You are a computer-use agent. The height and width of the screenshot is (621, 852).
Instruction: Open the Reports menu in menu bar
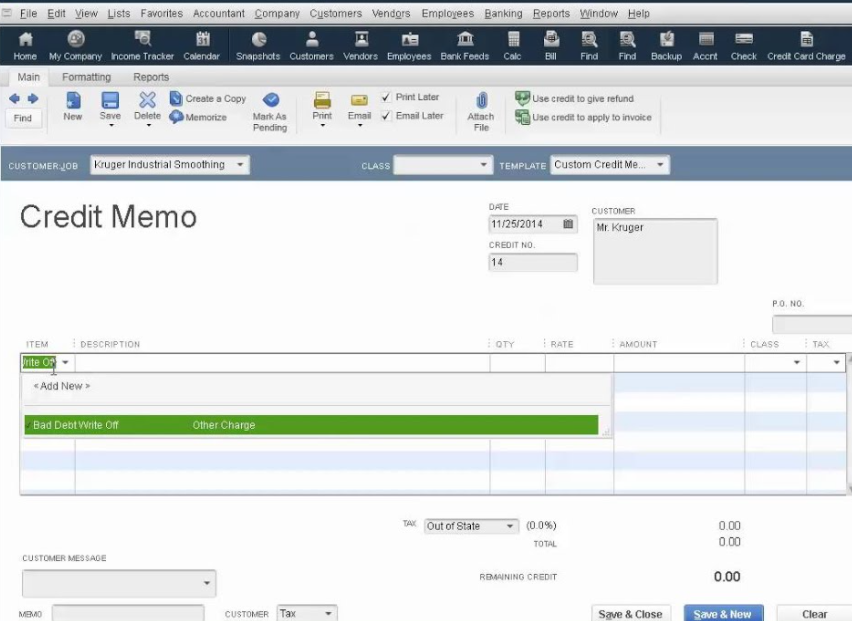551,13
